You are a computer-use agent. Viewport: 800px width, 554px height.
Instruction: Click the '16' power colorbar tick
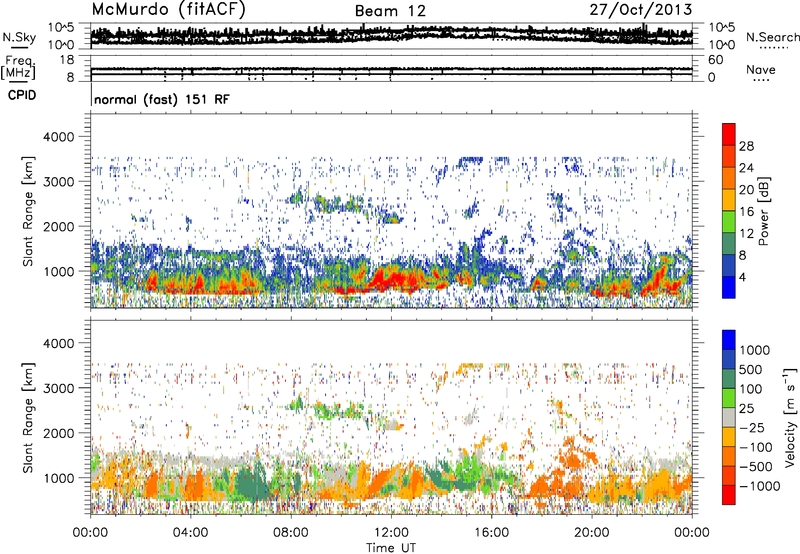(x=746, y=212)
